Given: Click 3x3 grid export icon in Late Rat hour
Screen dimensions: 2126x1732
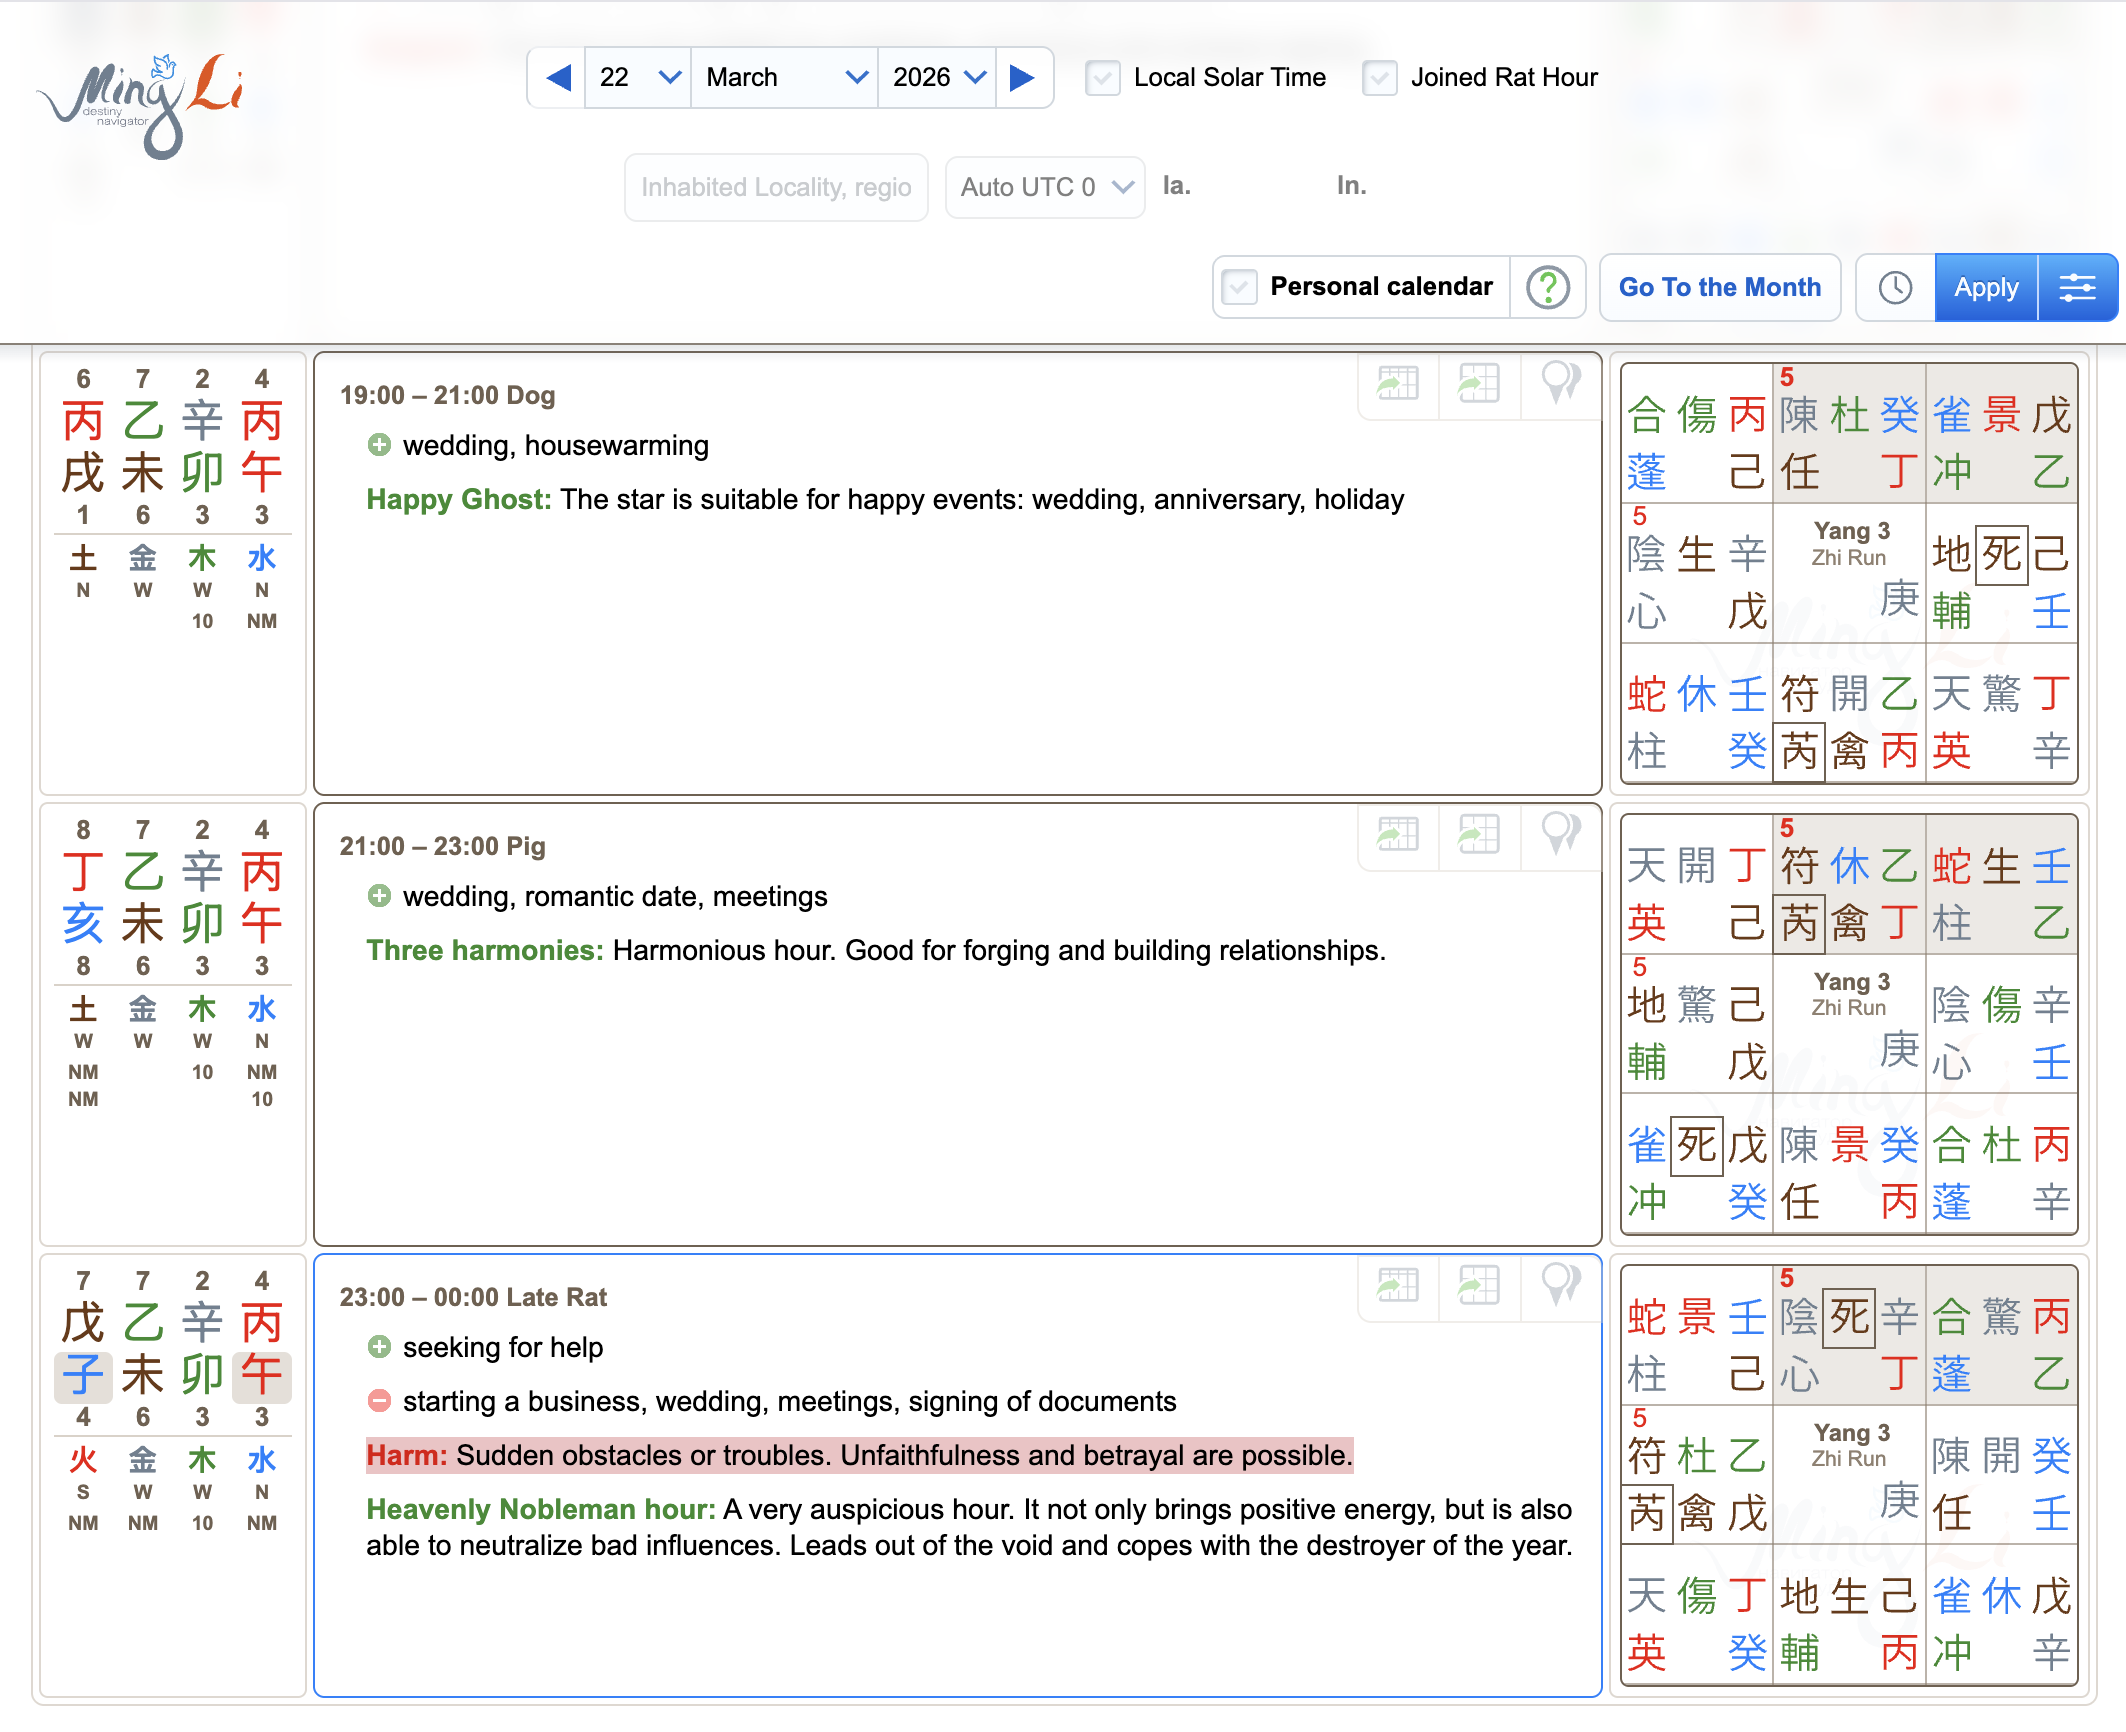Looking at the screenshot, I should (1478, 1285).
